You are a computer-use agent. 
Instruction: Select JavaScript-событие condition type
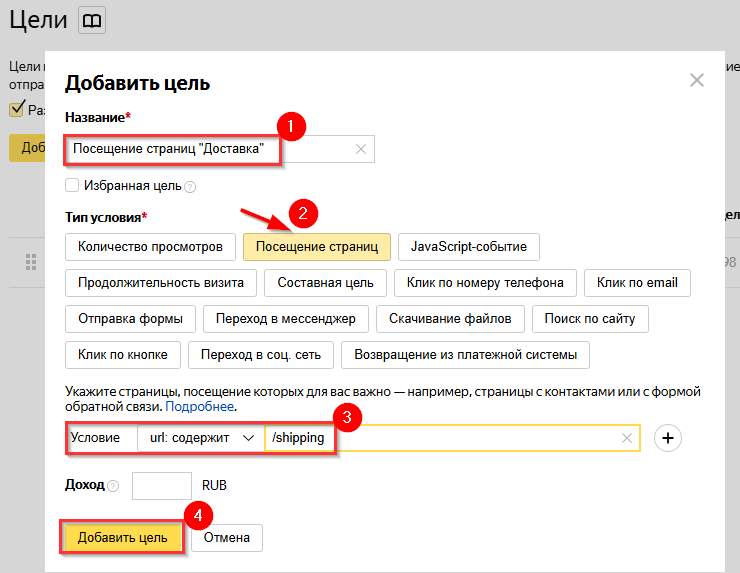click(468, 247)
